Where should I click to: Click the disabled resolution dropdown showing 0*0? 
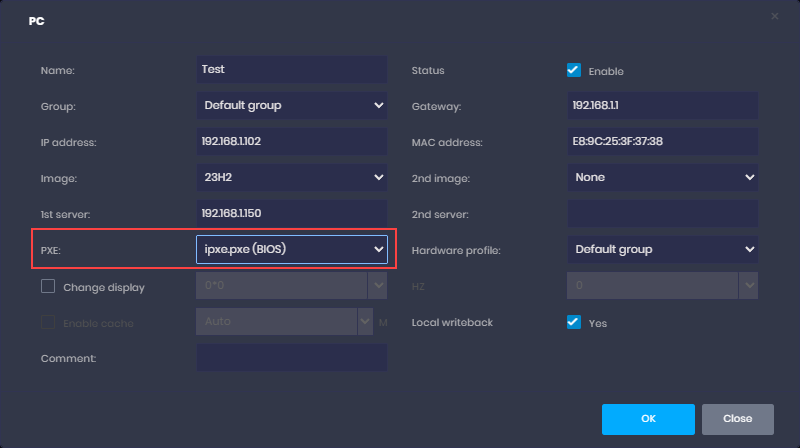pyautogui.click(x=282, y=286)
